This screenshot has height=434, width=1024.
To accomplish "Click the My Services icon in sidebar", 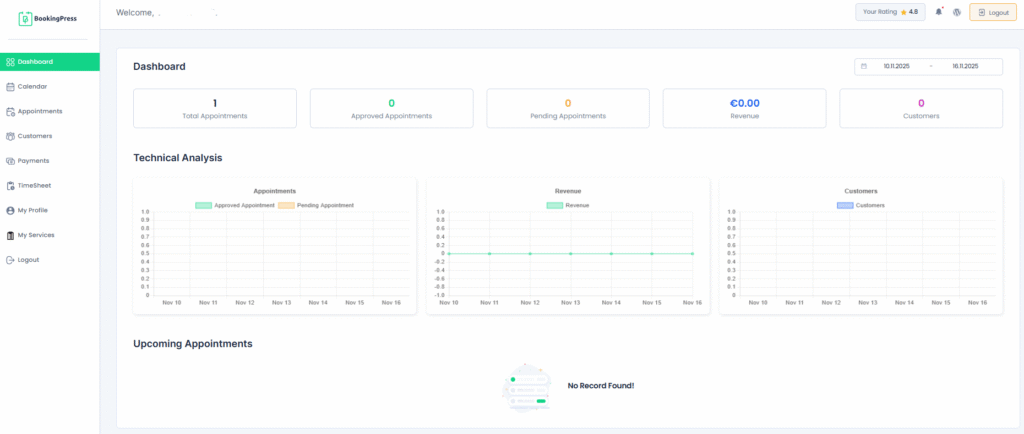I will tap(10, 235).
